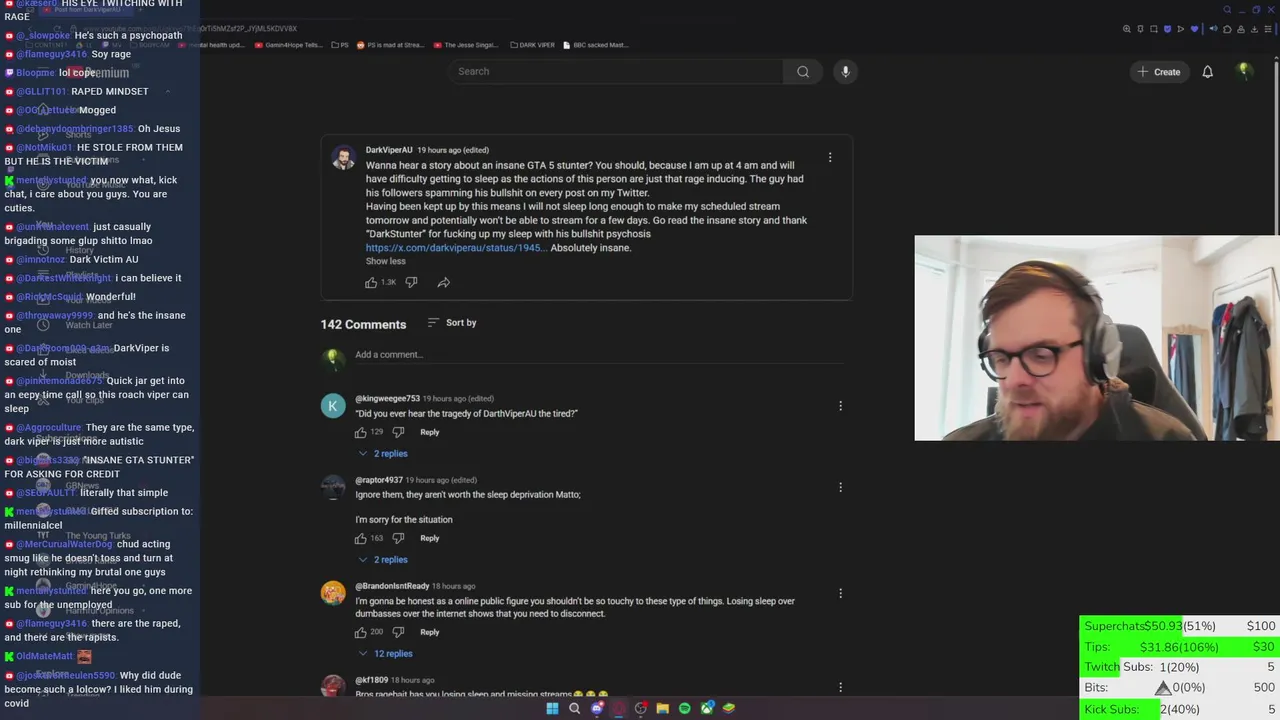1280x720 pixels.
Task: Share the DarkViperAU post
Action: pyautogui.click(x=443, y=283)
